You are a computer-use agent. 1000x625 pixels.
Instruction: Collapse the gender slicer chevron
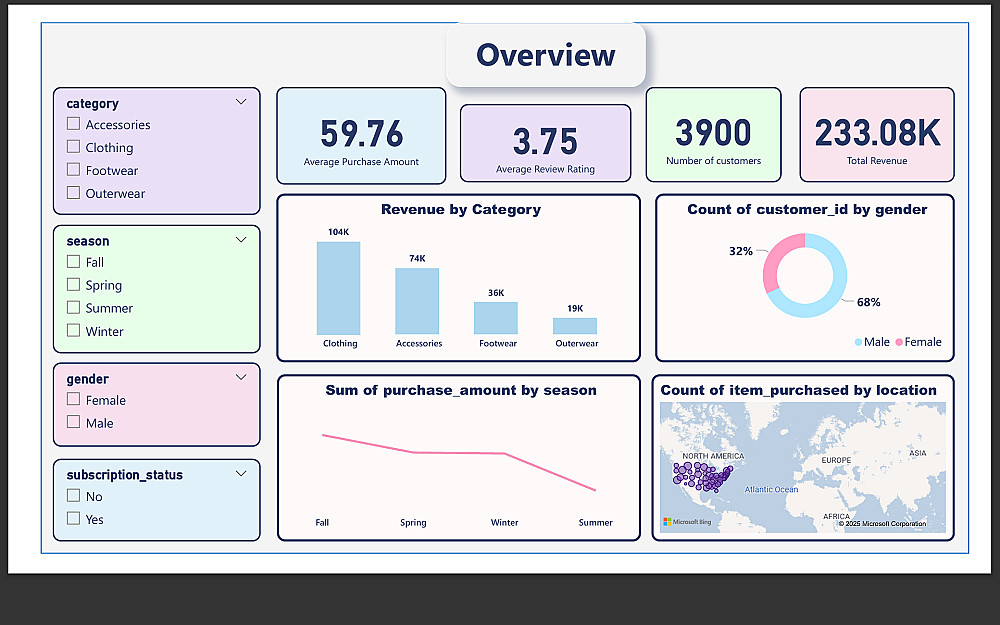coord(241,378)
